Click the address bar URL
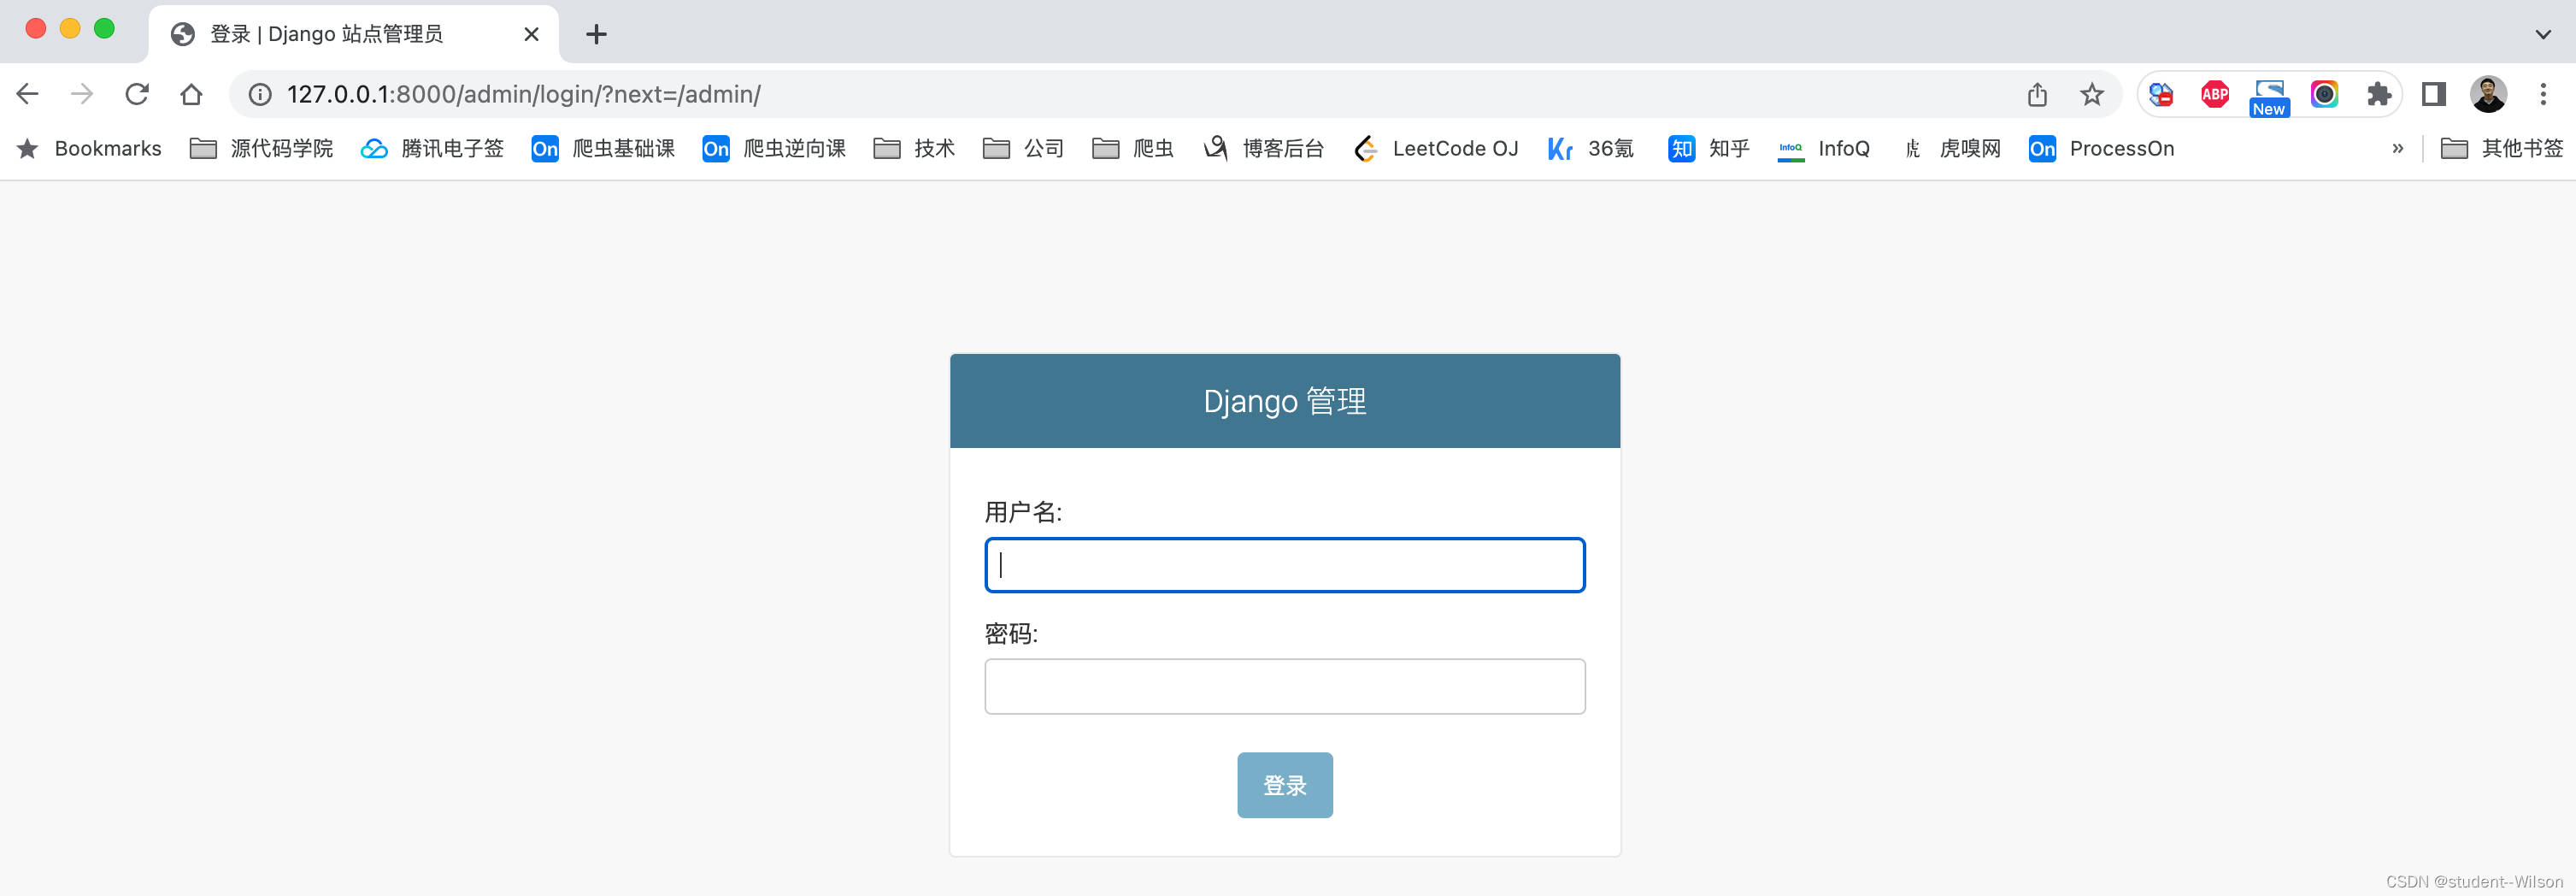The height and width of the screenshot is (896, 2576). [524, 94]
